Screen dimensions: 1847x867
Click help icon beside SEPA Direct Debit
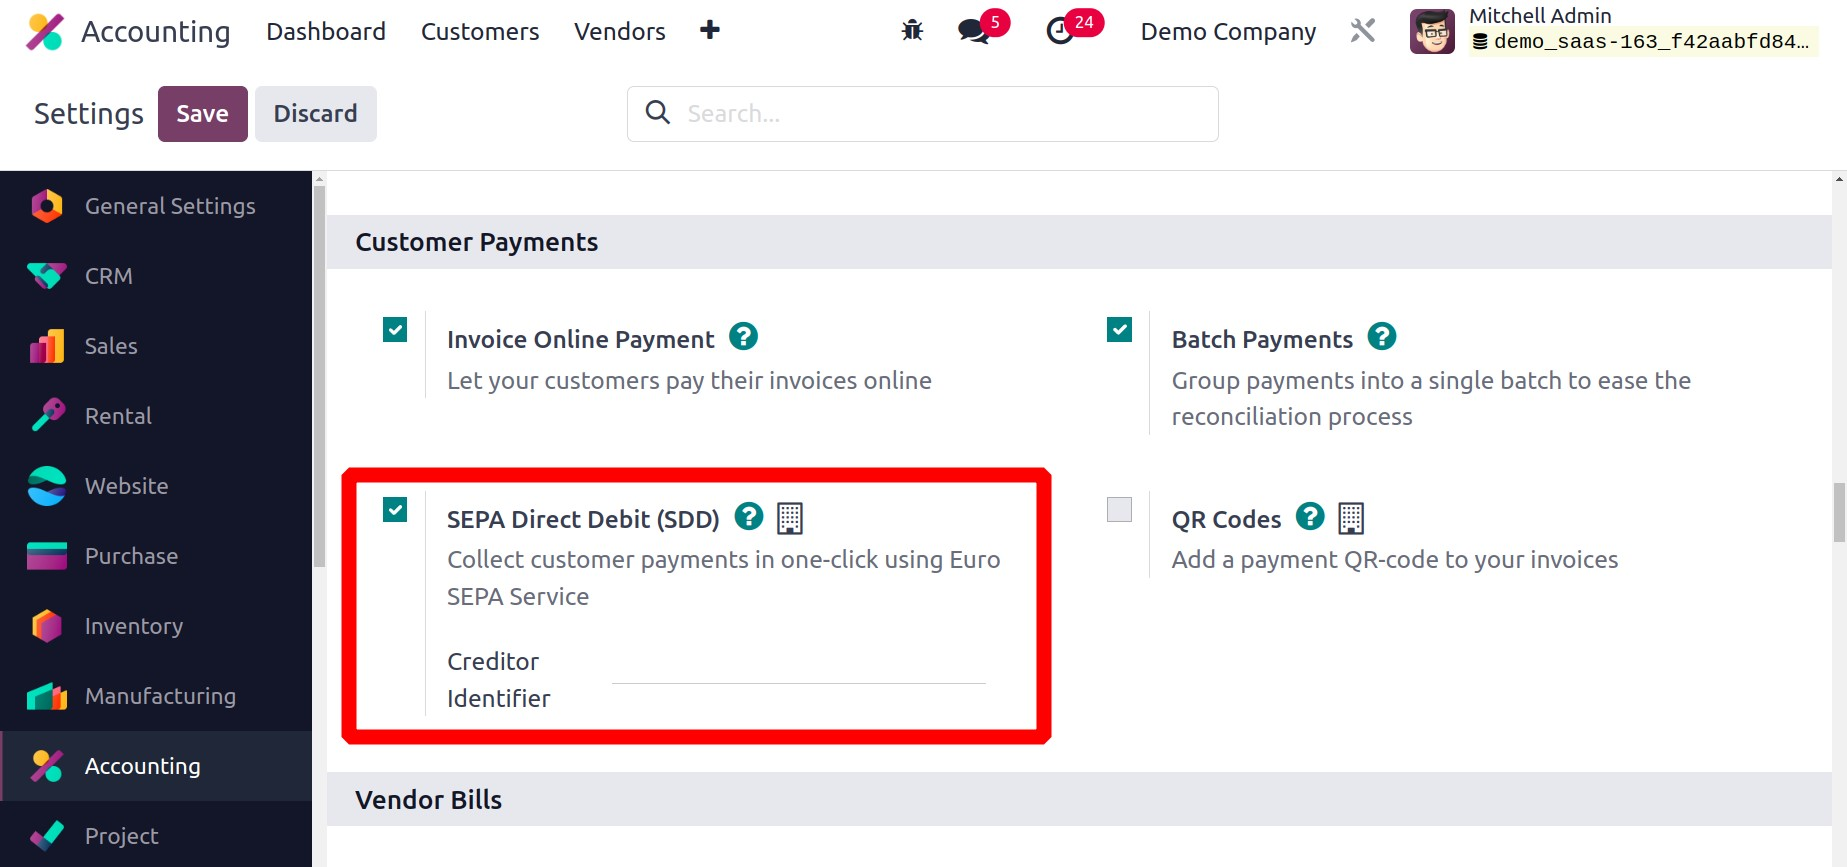coord(749,517)
